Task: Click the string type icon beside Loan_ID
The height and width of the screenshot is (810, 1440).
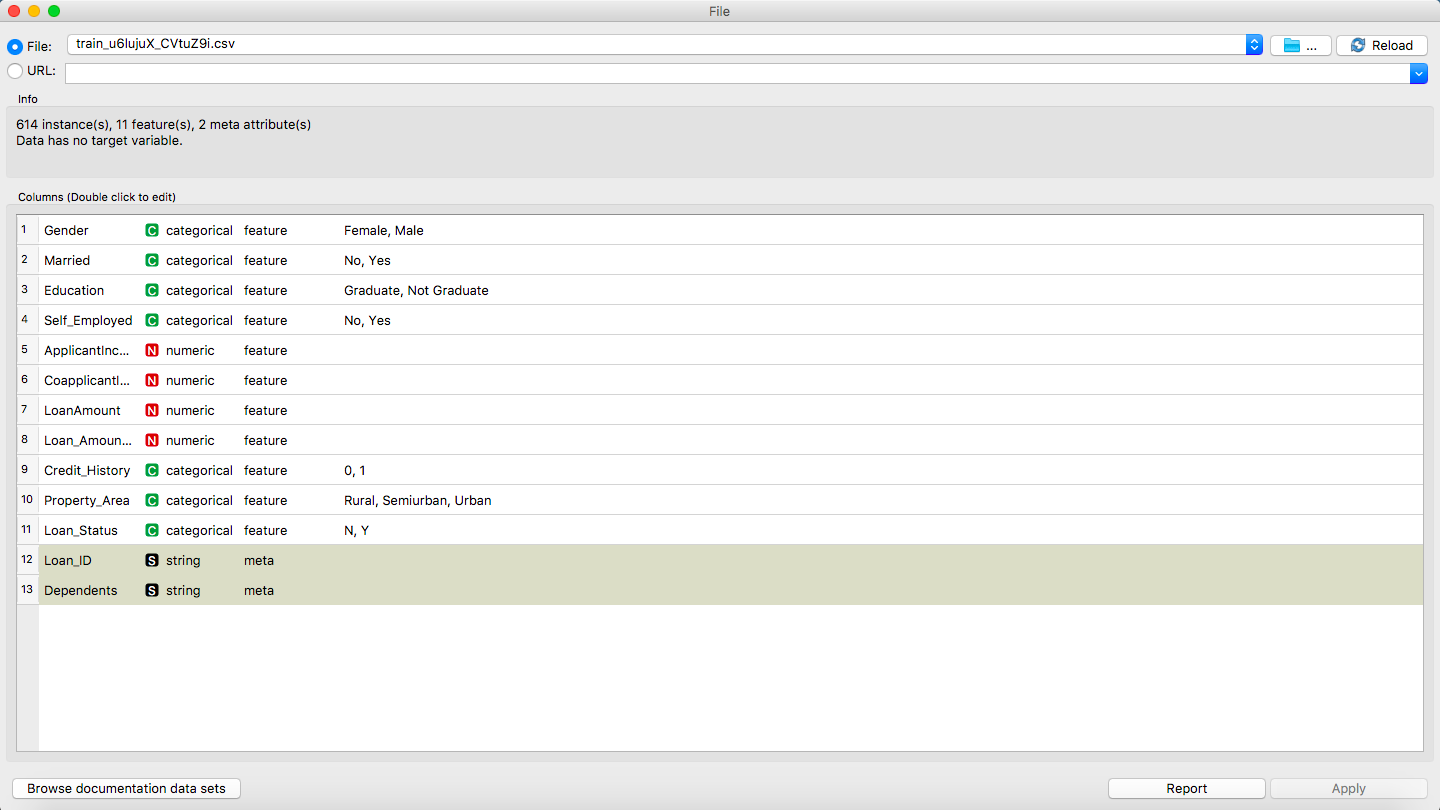Action: point(152,560)
